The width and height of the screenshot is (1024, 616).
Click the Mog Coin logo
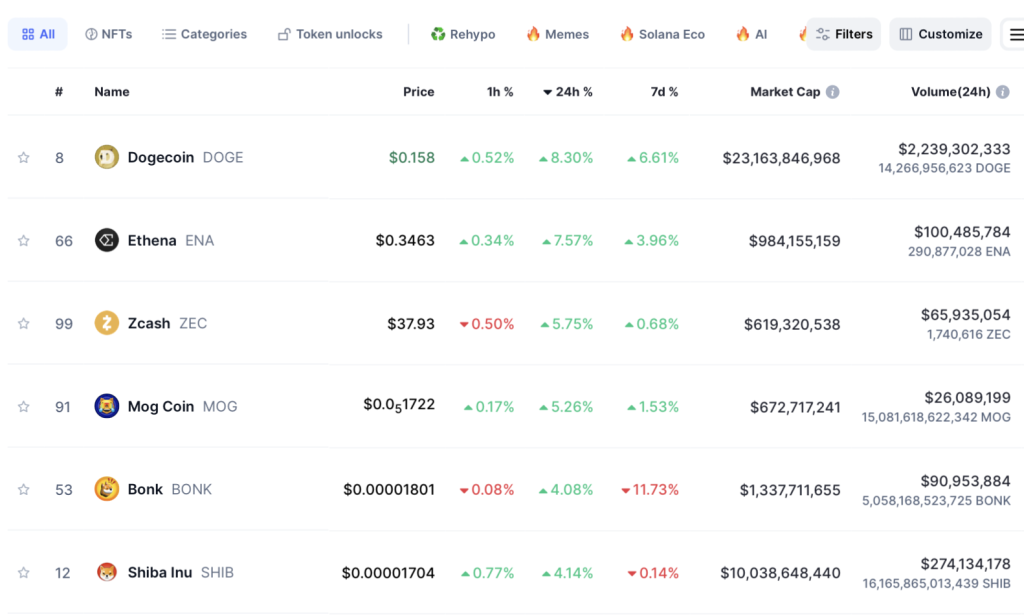[x=106, y=406]
